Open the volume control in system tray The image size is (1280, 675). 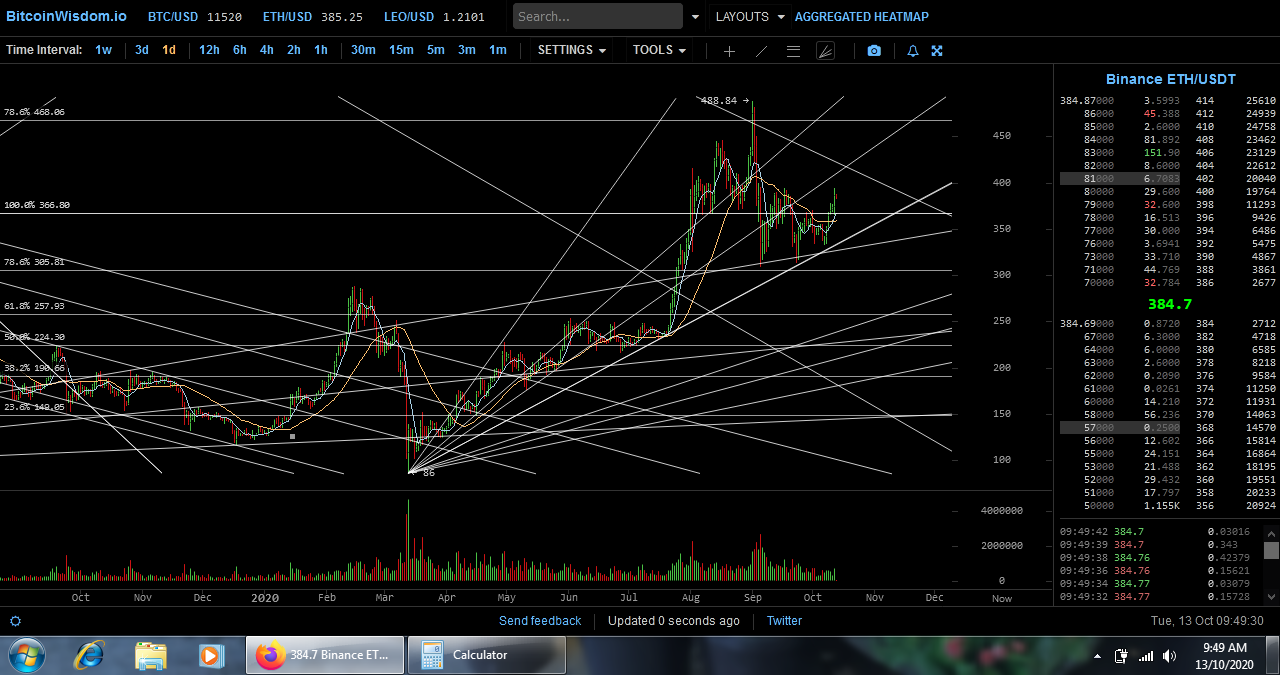[1168, 656]
